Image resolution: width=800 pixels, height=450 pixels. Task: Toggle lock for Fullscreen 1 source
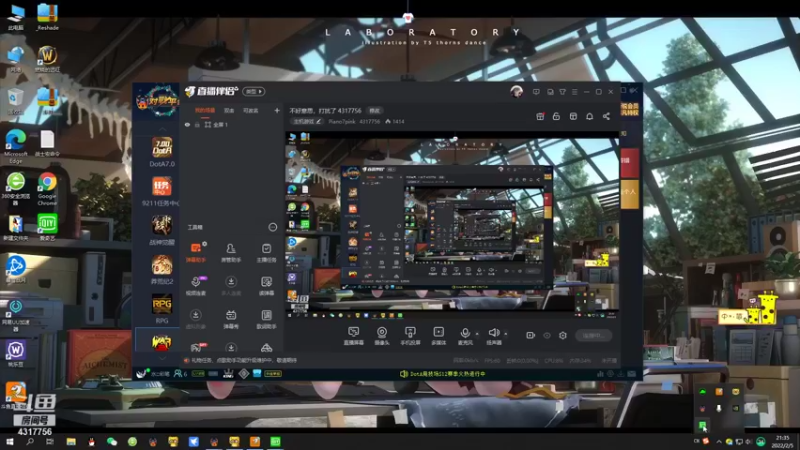point(197,124)
